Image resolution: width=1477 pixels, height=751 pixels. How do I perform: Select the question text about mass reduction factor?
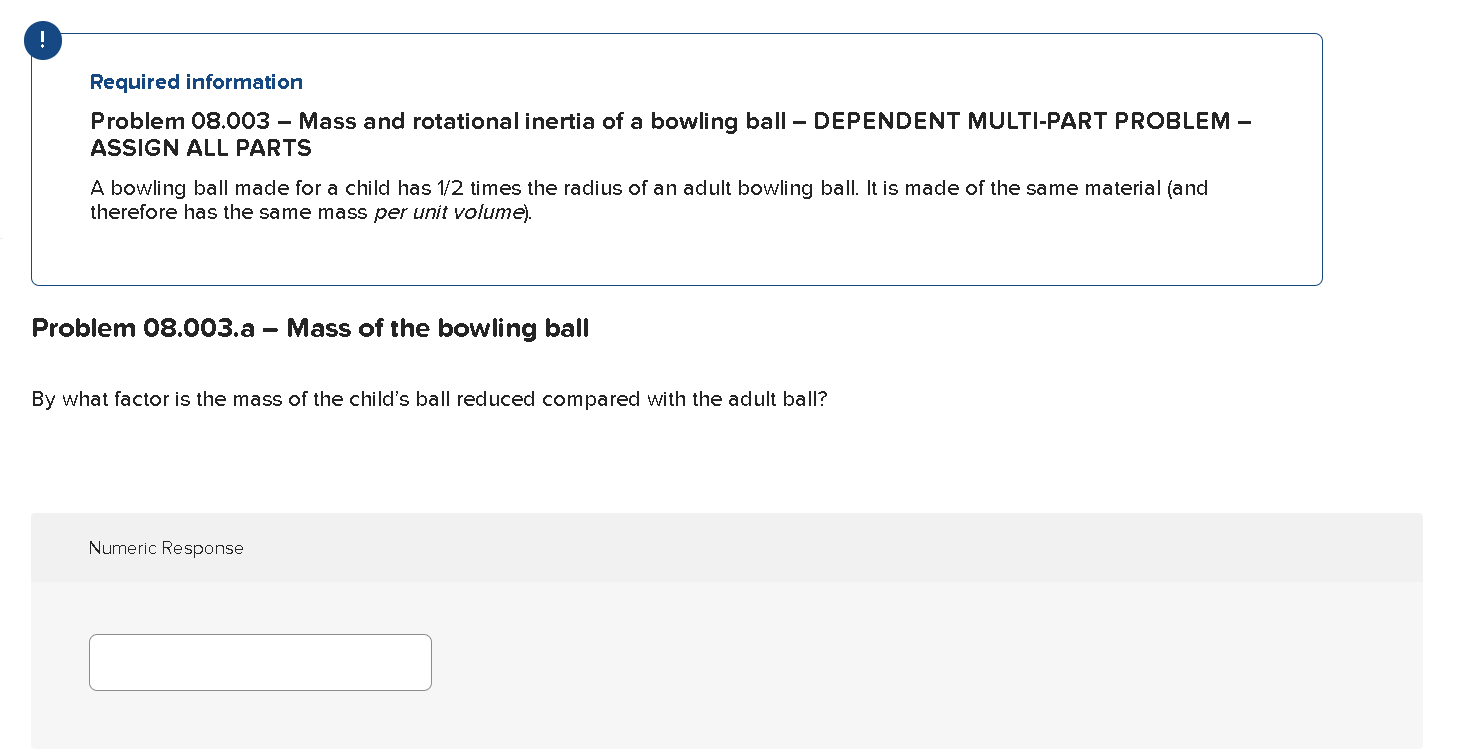(426, 399)
